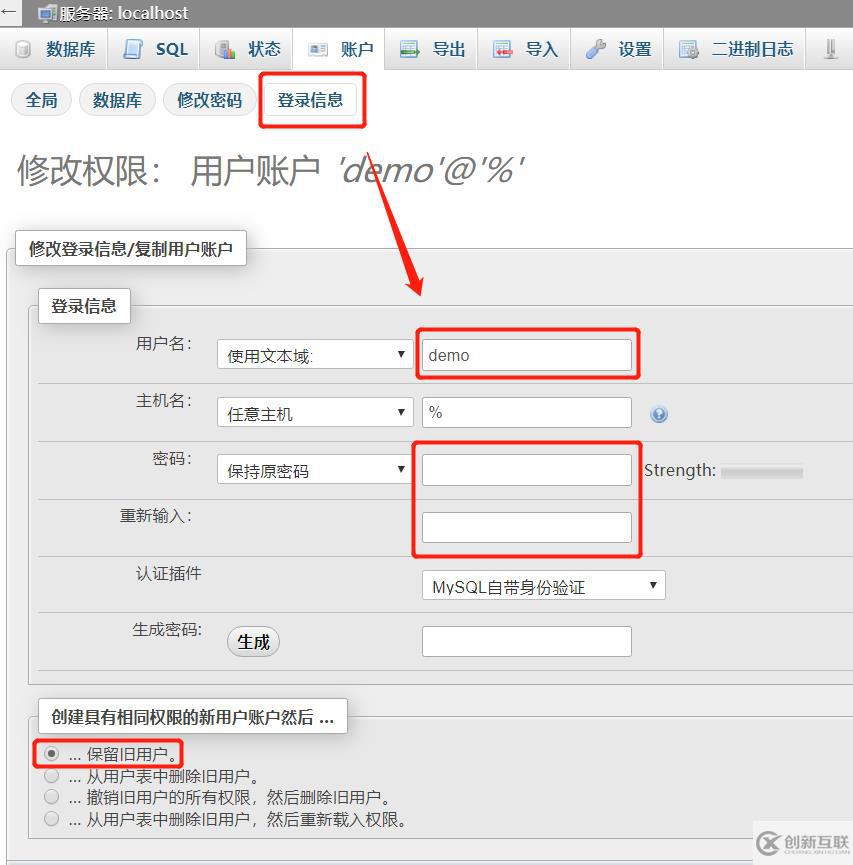Image resolution: width=853 pixels, height=865 pixels.
Task: Select 从用户表中删除旧用户 radio option
Action: coord(51,776)
